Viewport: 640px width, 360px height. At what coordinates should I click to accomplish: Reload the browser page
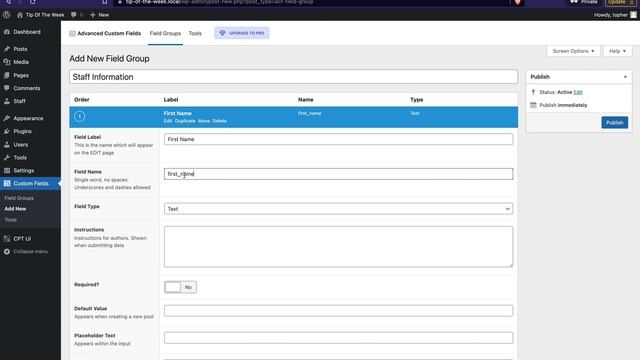[33, 2]
